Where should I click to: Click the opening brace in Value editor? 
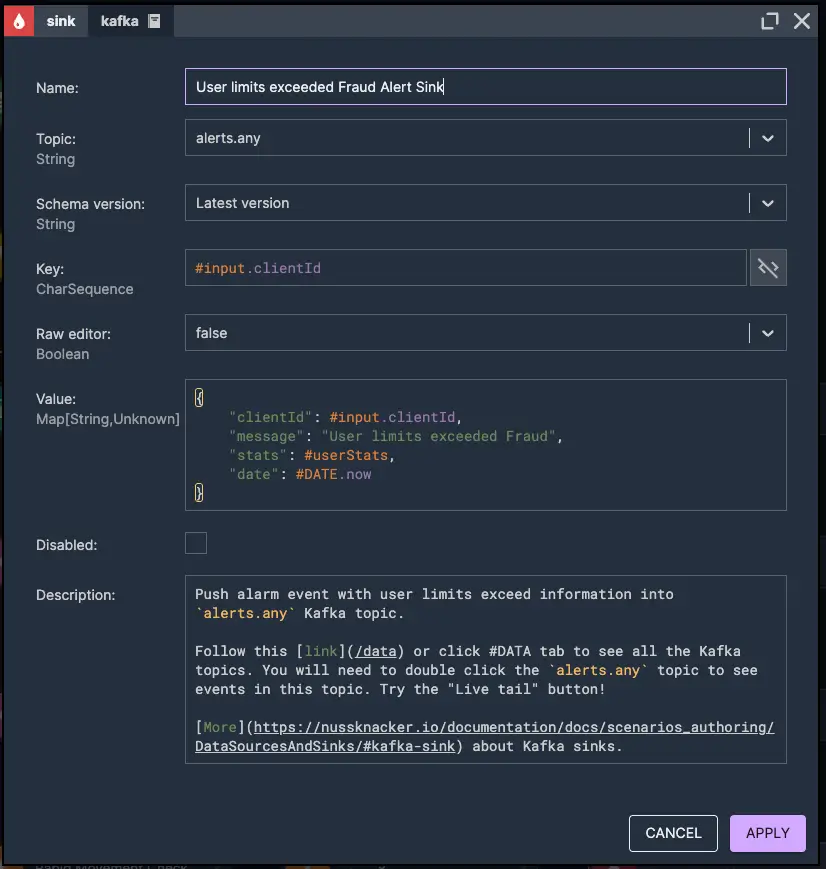[199, 397]
